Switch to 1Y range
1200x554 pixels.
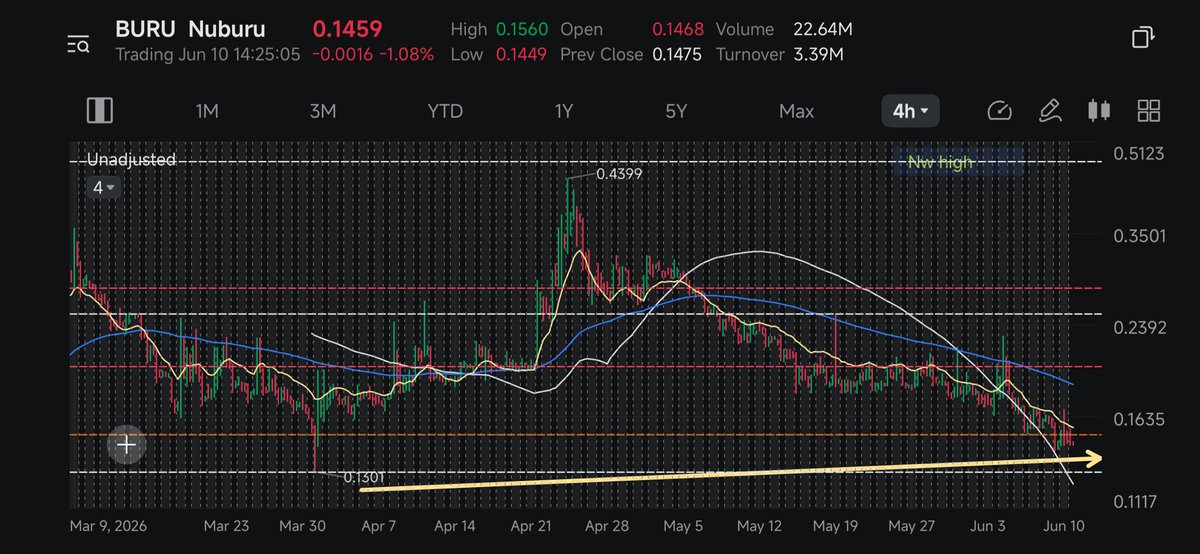click(x=564, y=111)
